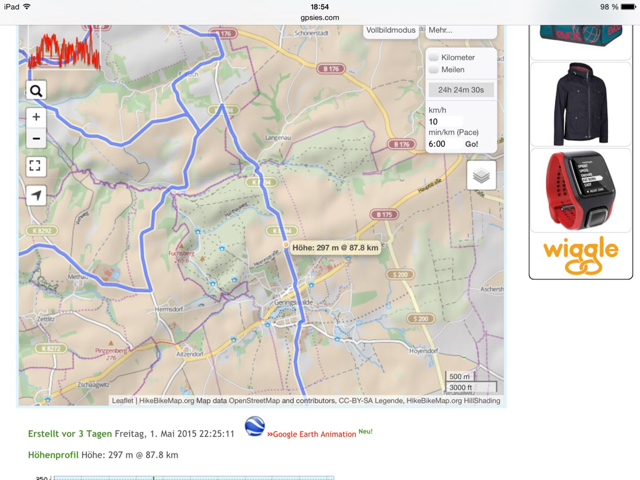640x480 pixels.
Task: Click the wiggle advertisement logo
Action: click(580, 256)
